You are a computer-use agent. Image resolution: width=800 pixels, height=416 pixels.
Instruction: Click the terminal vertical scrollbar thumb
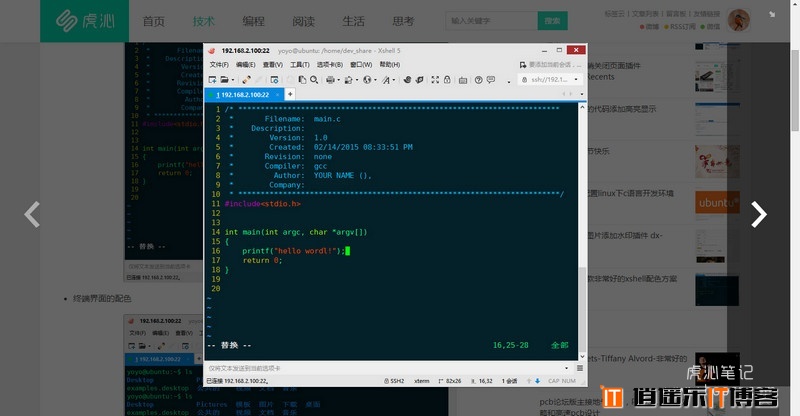pos(582,307)
